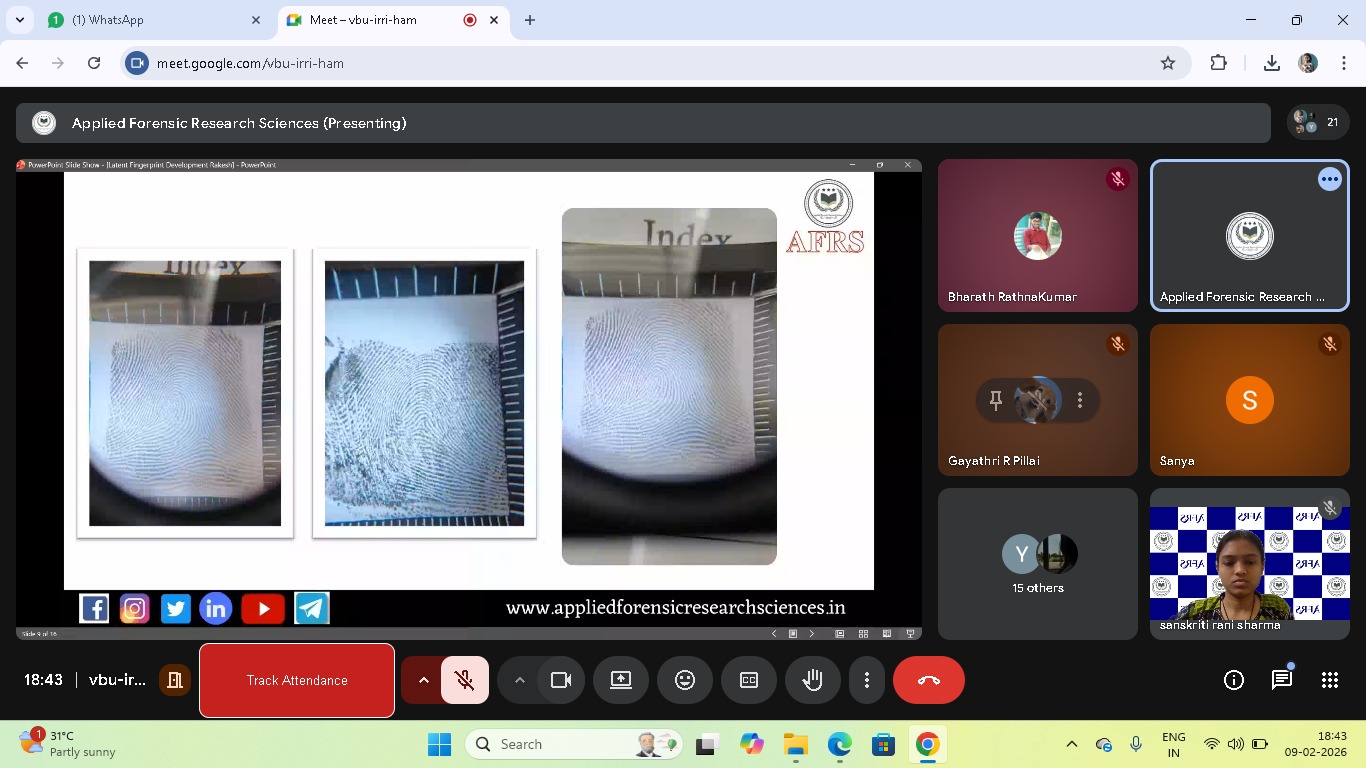Select Bharath RathnaKumar's video tile
The image size is (1366, 768).
pos(1038,236)
